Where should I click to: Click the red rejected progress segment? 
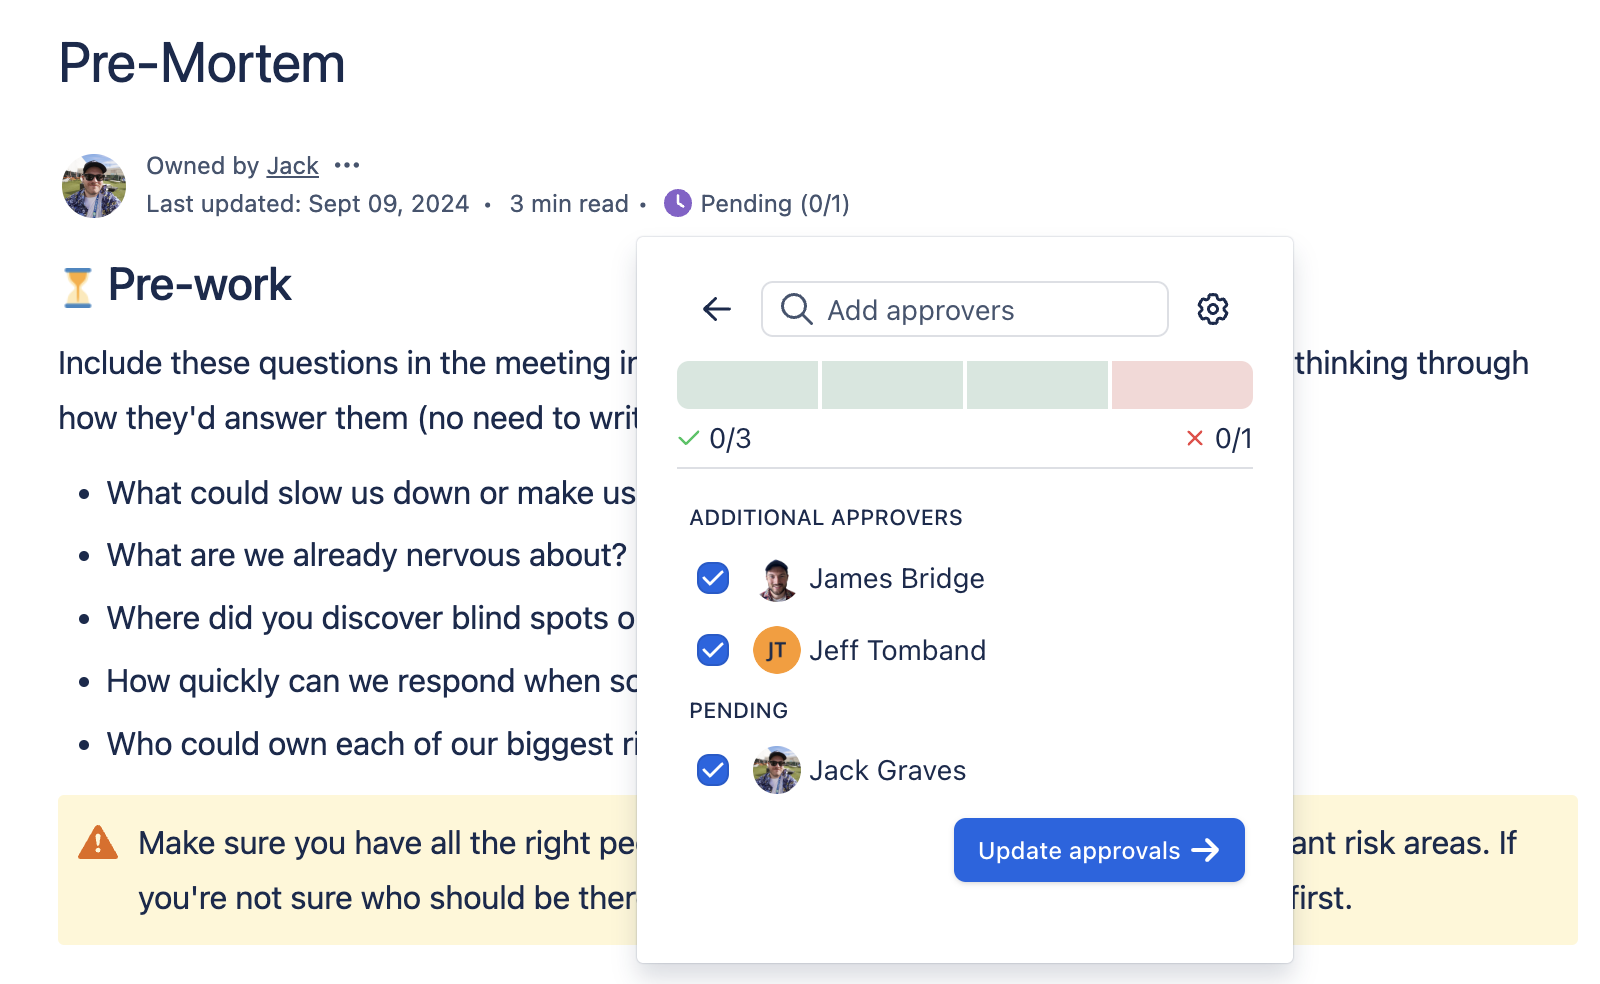pyautogui.click(x=1182, y=385)
